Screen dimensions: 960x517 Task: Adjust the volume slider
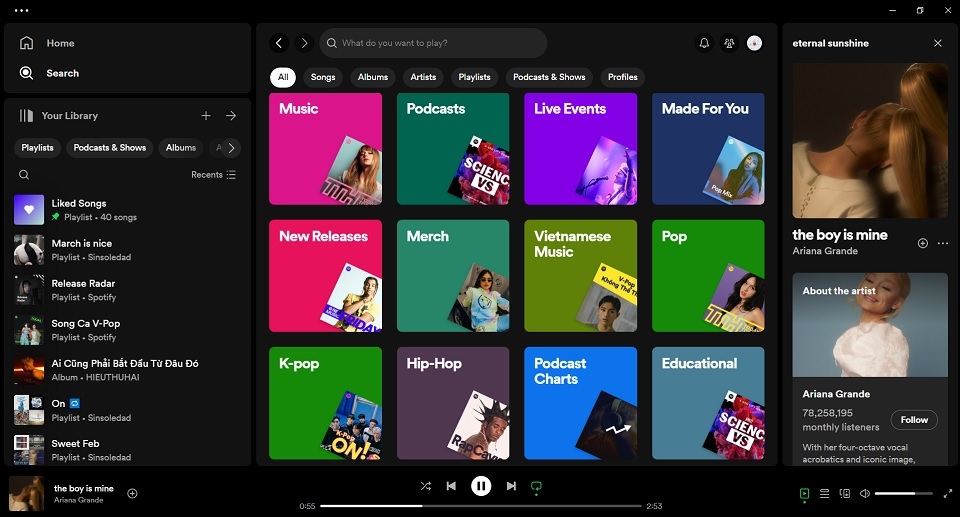tap(904, 494)
